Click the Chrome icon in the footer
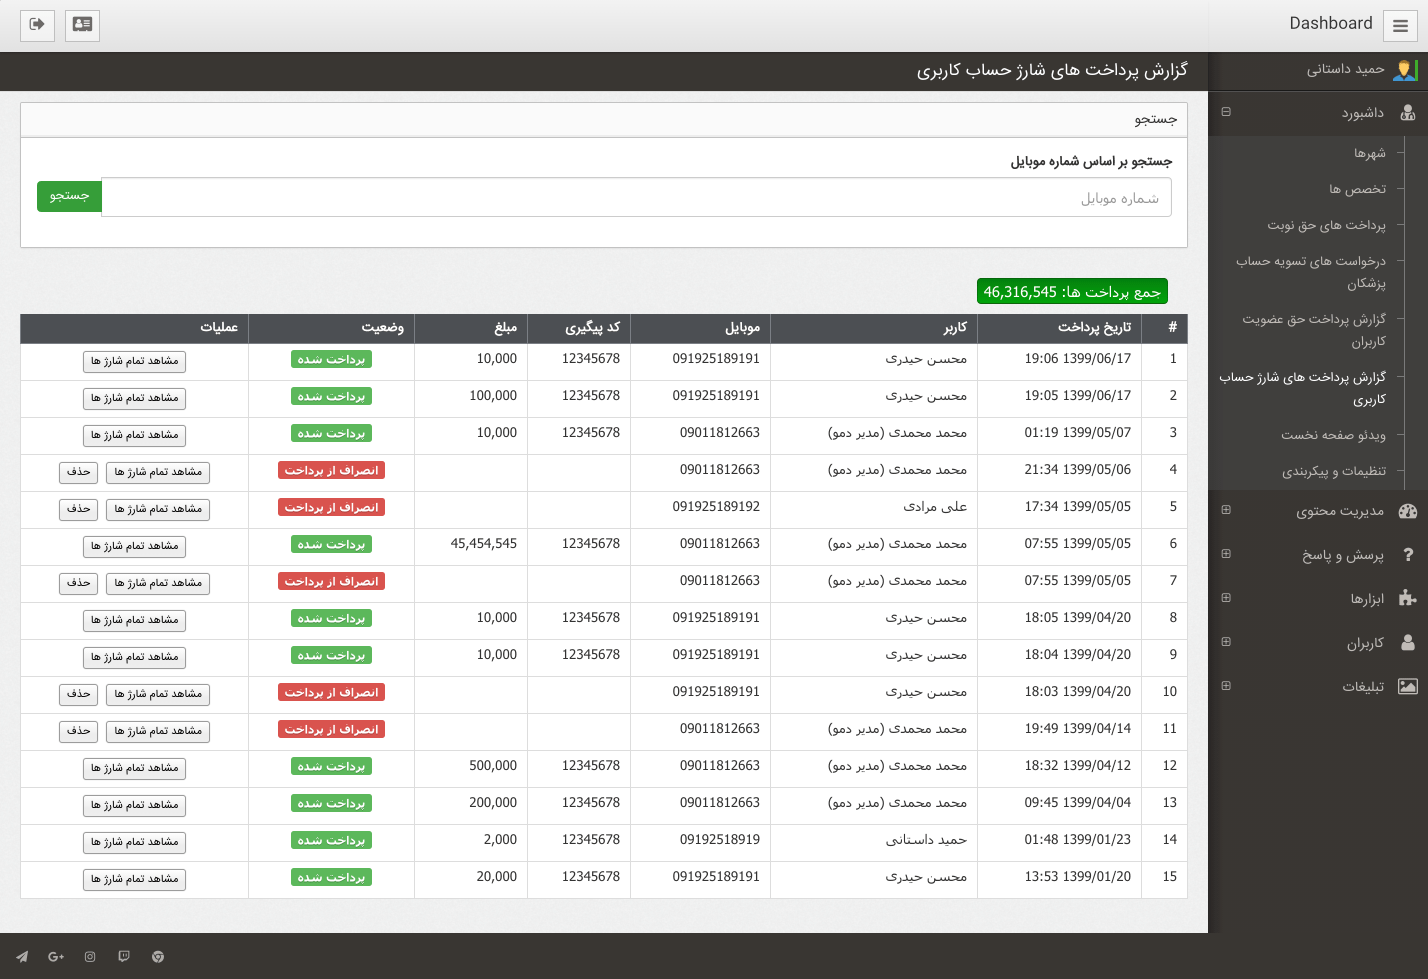 pos(158,957)
